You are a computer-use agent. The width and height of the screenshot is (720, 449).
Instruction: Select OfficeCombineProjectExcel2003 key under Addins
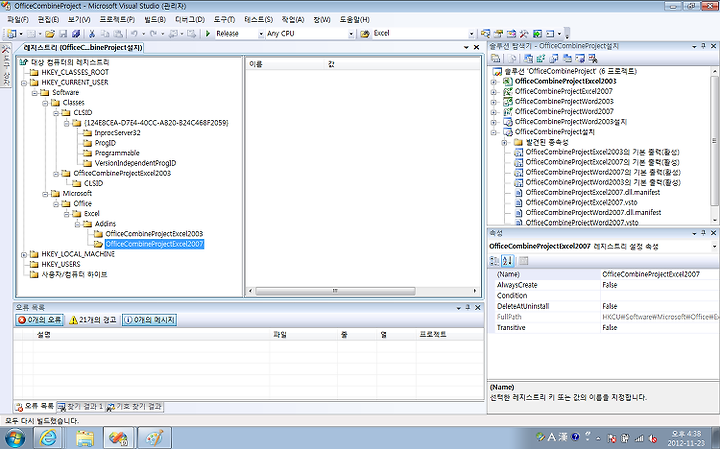click(x=154, y=234)
